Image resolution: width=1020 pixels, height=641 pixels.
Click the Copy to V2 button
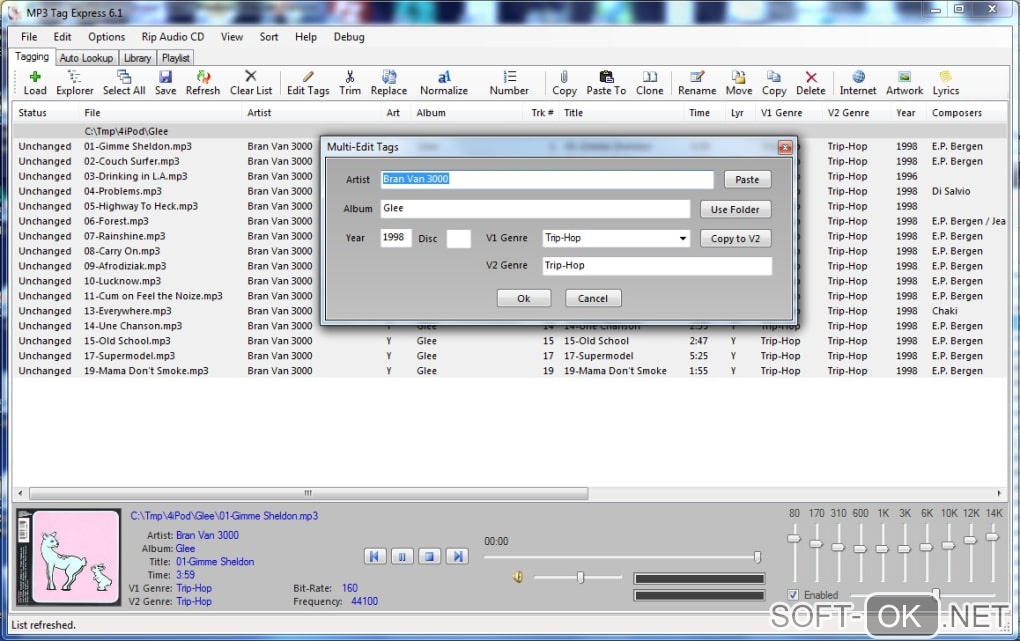[735, 239]
